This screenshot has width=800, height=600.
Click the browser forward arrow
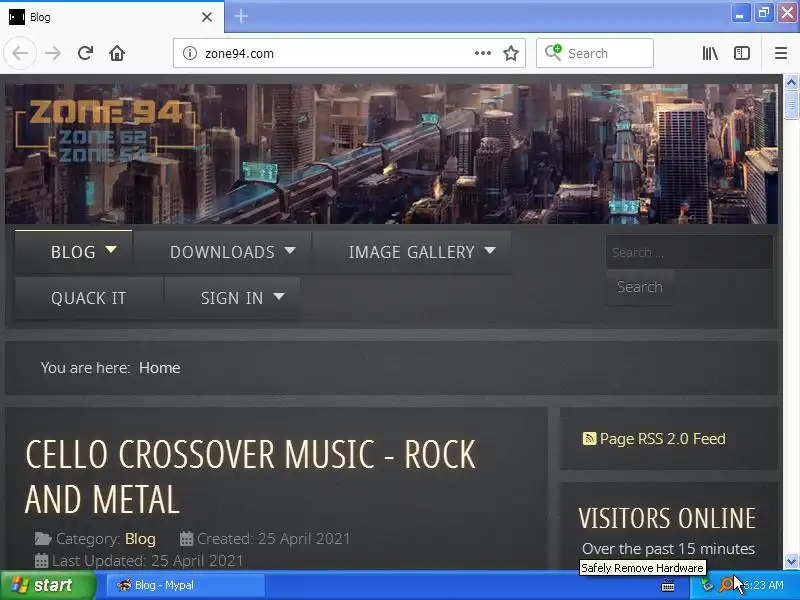pos(53,53)
